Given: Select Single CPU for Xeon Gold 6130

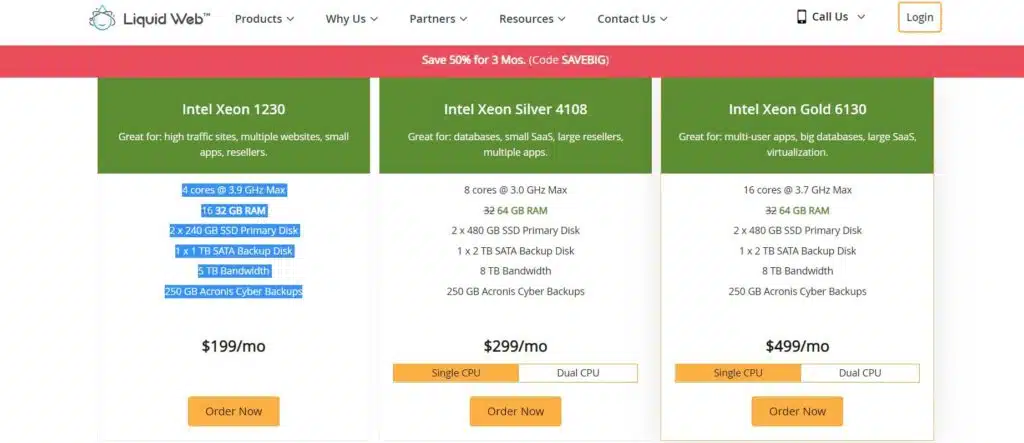Looking at the screenshot, I should pos(738,373).
